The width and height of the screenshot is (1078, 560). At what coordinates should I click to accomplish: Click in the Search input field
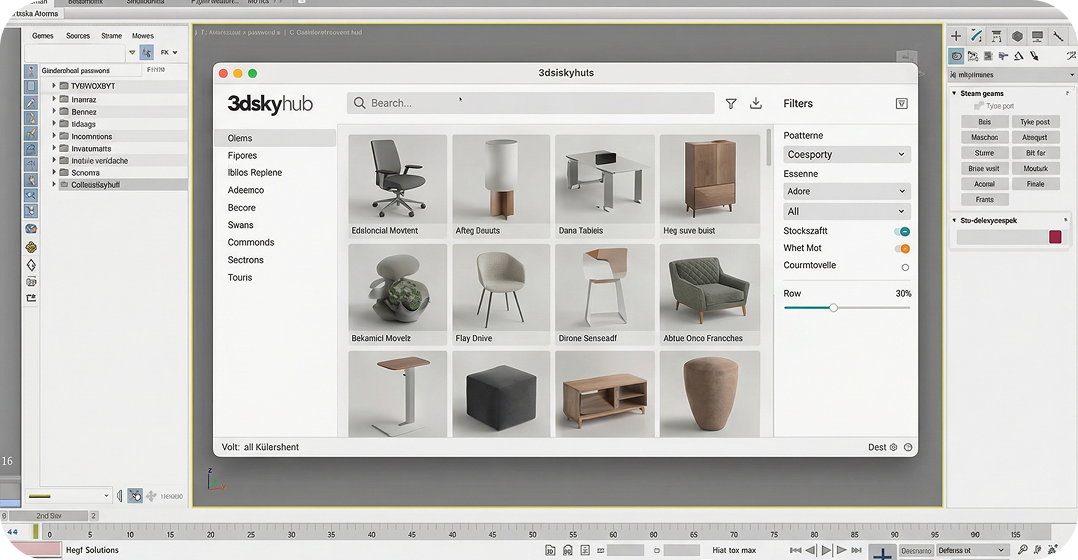click(x=530, y=103)
